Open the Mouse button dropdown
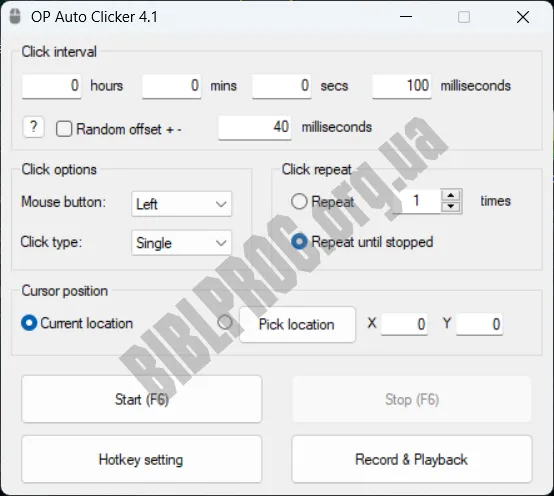The width and height of the screenshot is (554, 496). point(182,204)
